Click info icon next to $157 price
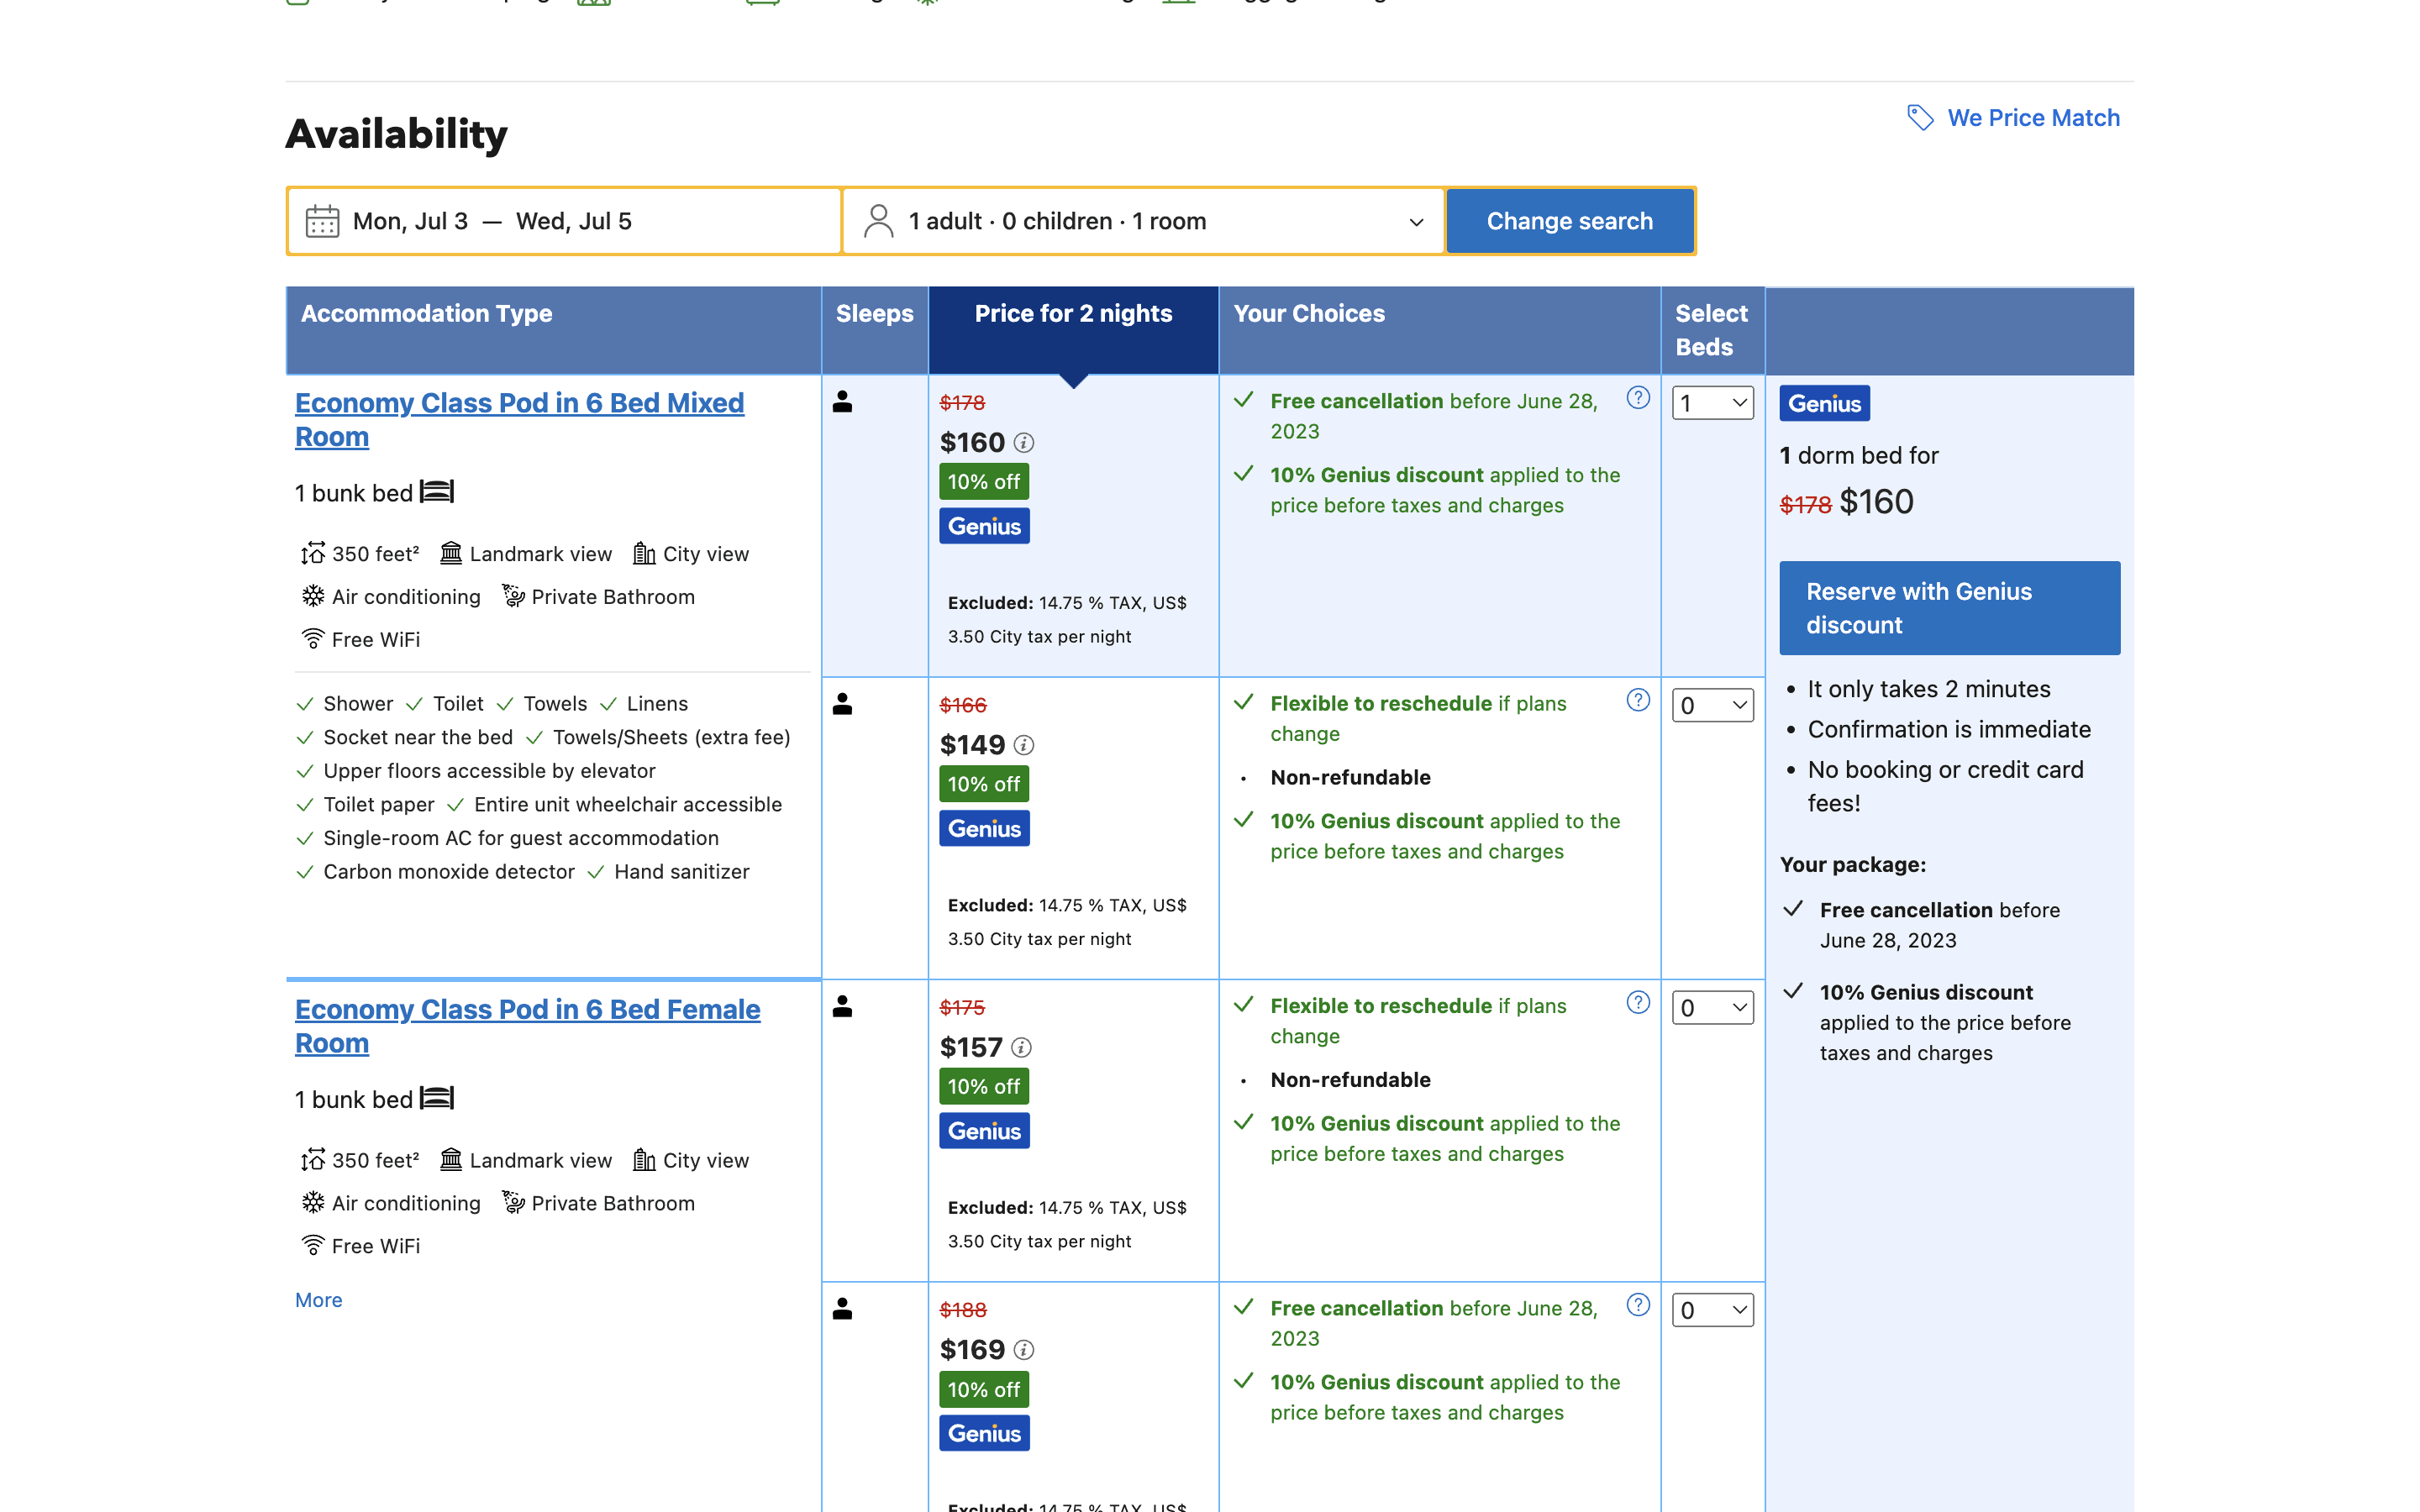Screen dimensions: 2420x1512 click(x=1021, y=1047)
